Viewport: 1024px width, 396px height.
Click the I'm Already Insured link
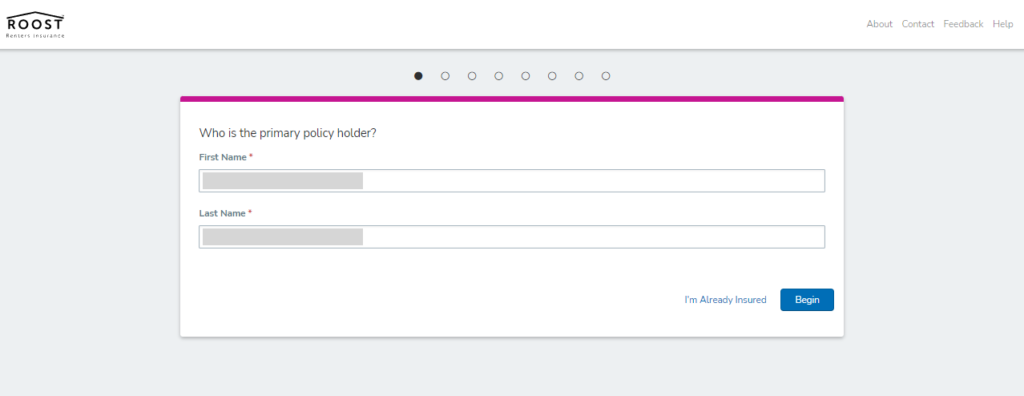coord(725,300)
